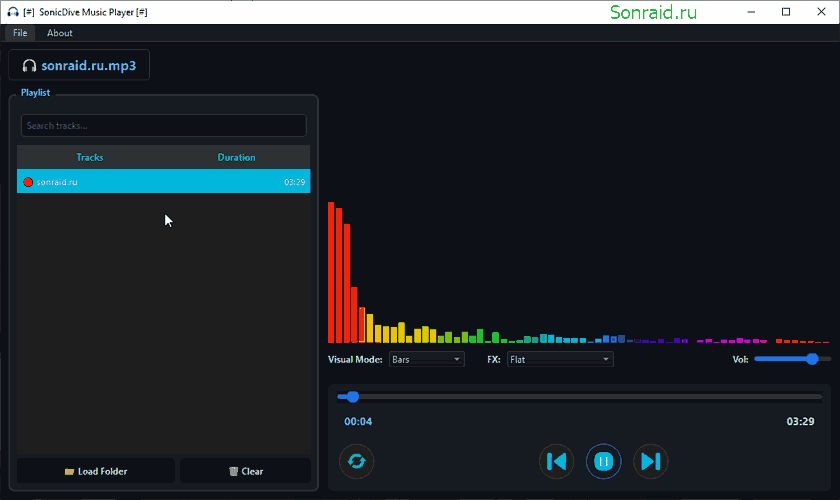Click the Tracks column header
This screenshot has height=500, width=840.
89,157
